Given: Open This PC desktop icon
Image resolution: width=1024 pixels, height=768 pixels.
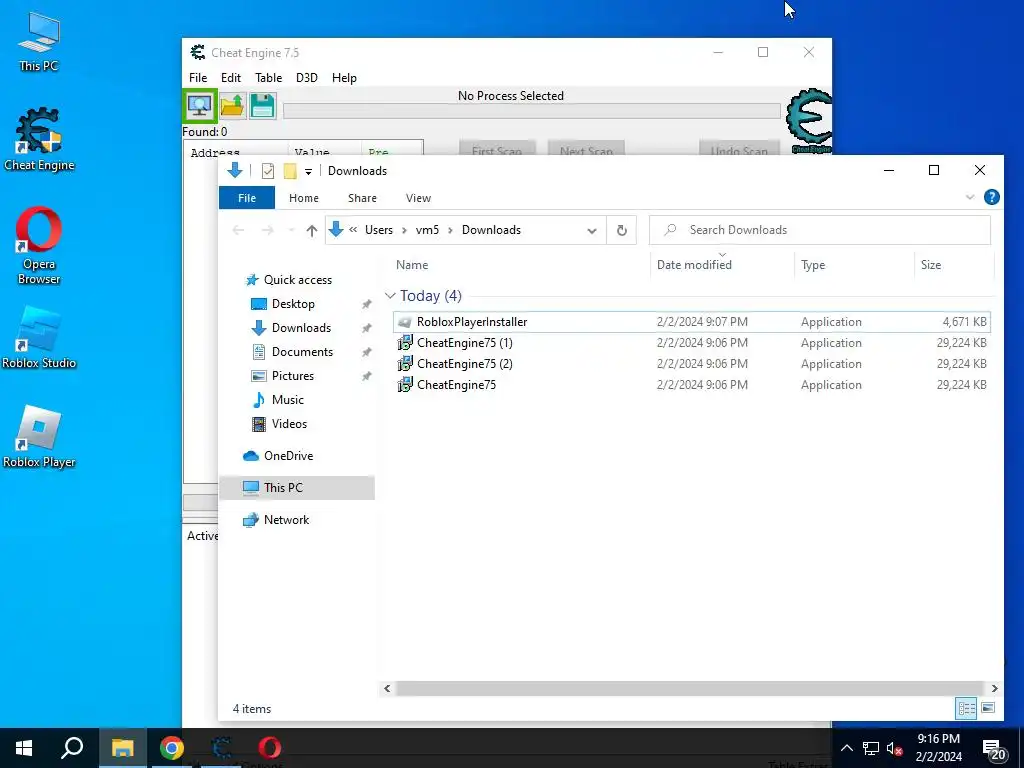Looking at the screenshot, I should (39, 42).
